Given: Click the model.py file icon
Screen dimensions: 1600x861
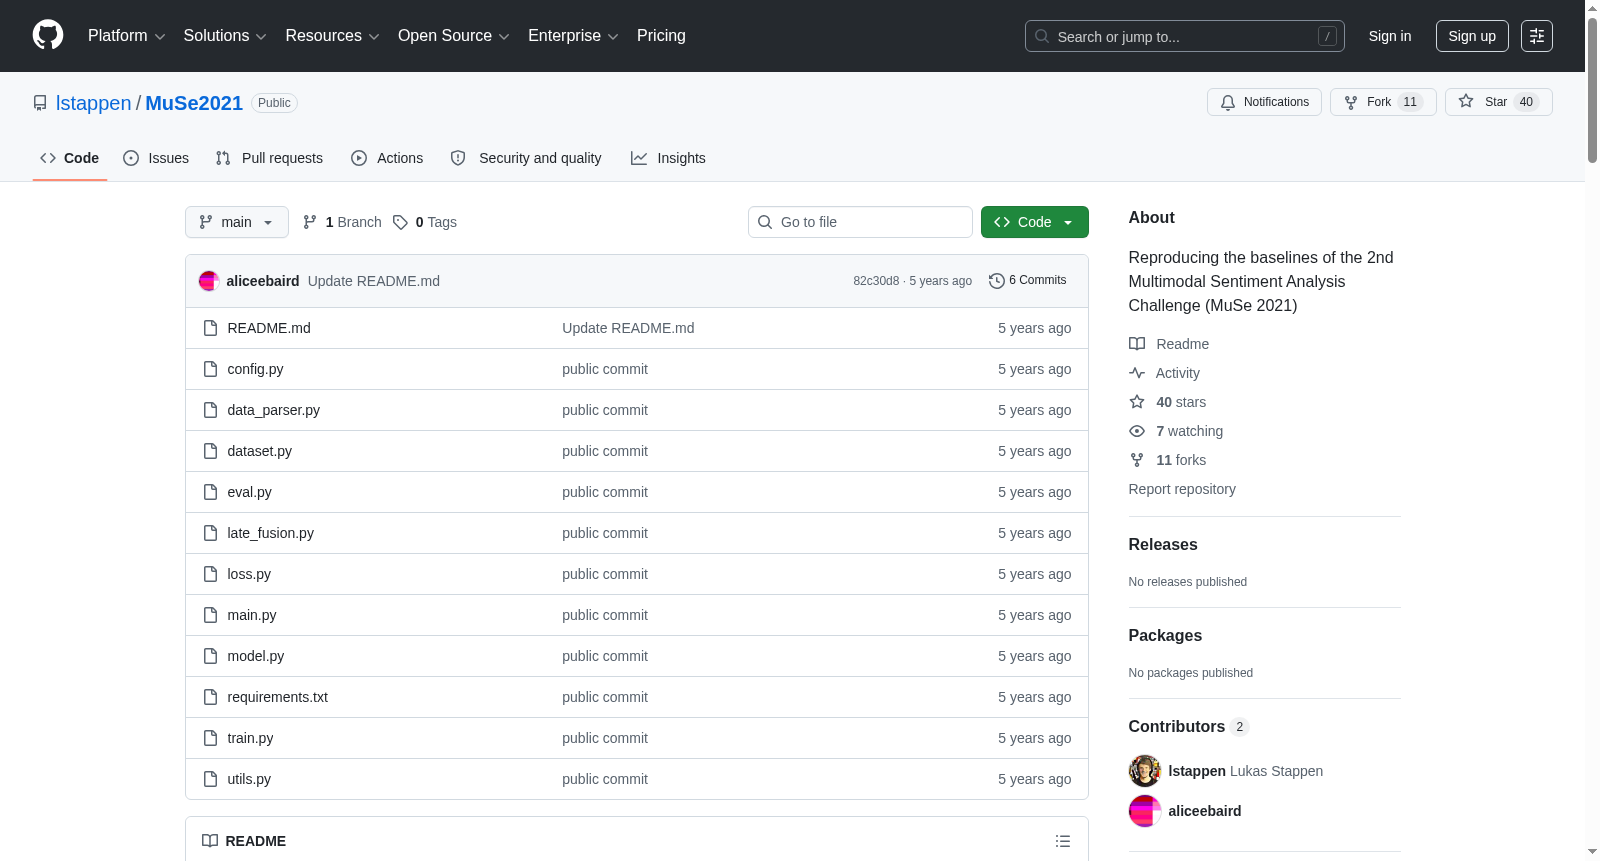Looking at the screenshot, I should (210, 656).
